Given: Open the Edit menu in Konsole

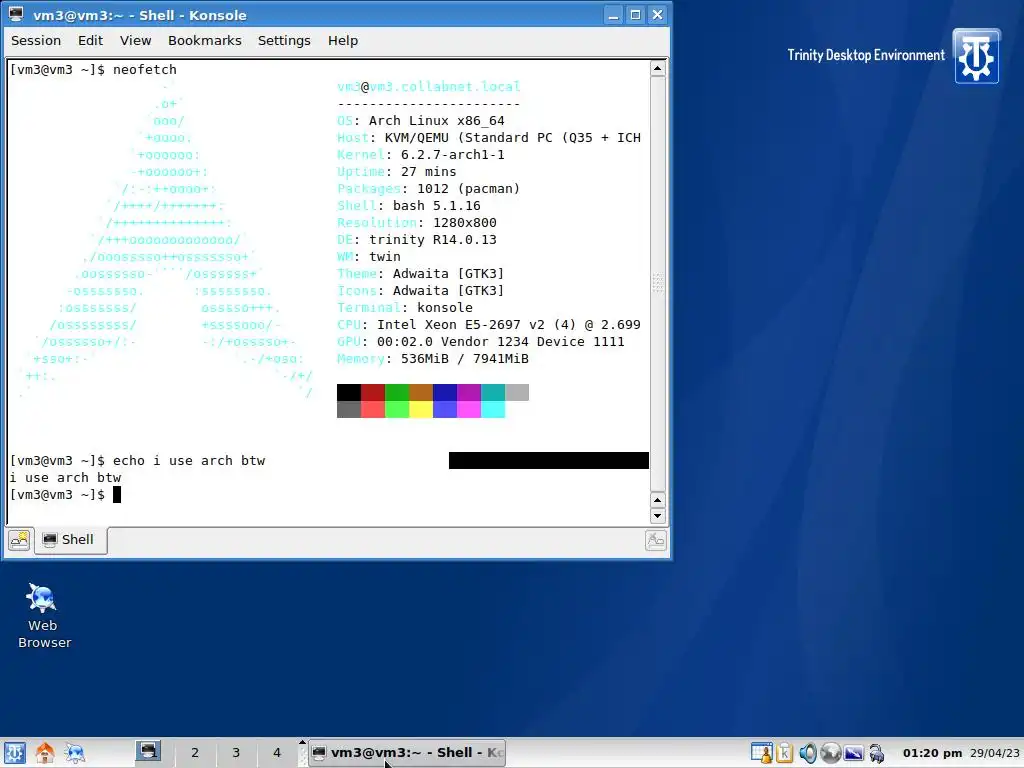Looking at the screenshot, I should (90, 40).
